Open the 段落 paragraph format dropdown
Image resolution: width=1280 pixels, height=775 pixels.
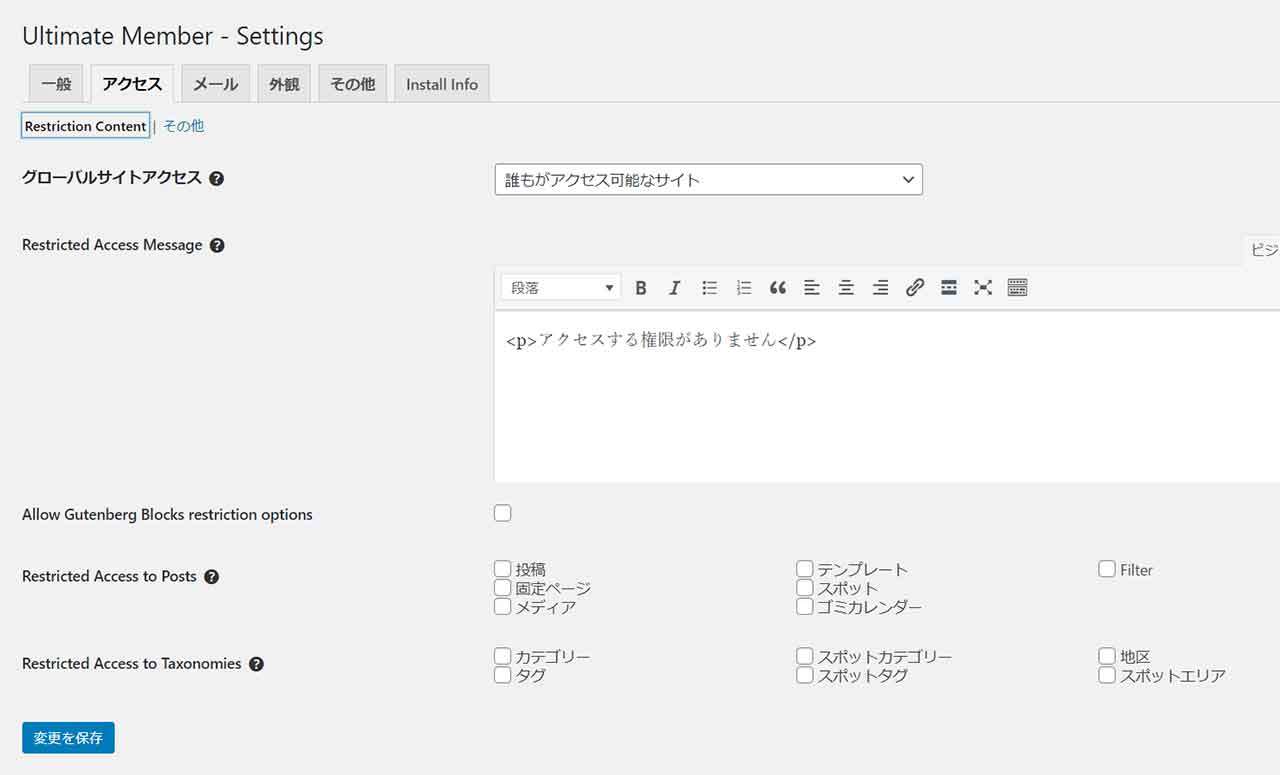point(561,288)
